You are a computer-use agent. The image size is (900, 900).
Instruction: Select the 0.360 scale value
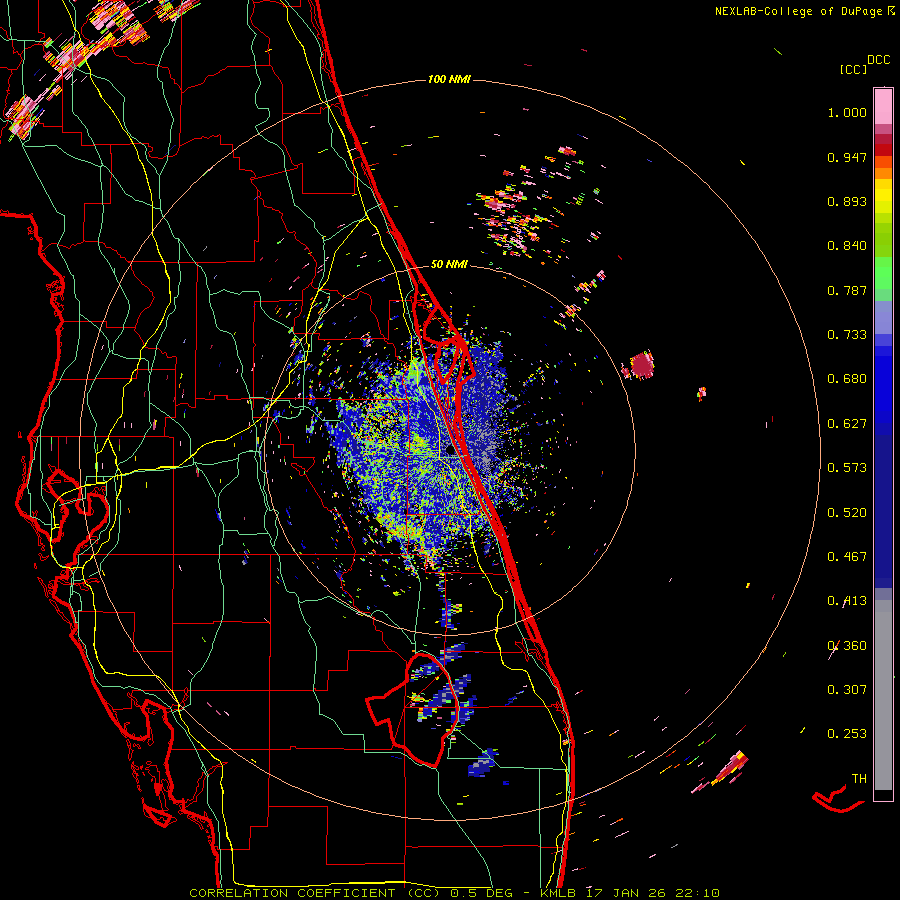pos(847,646)
